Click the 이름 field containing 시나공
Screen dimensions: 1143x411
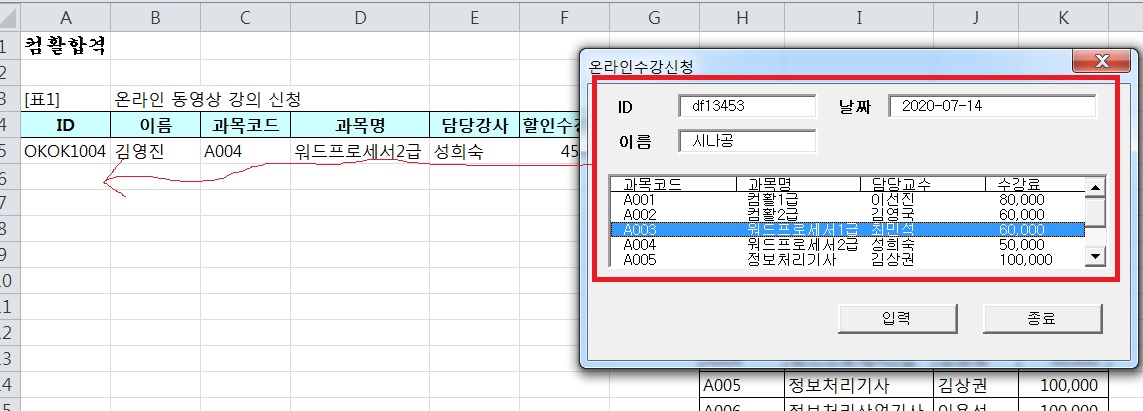(x=746, y=141)
